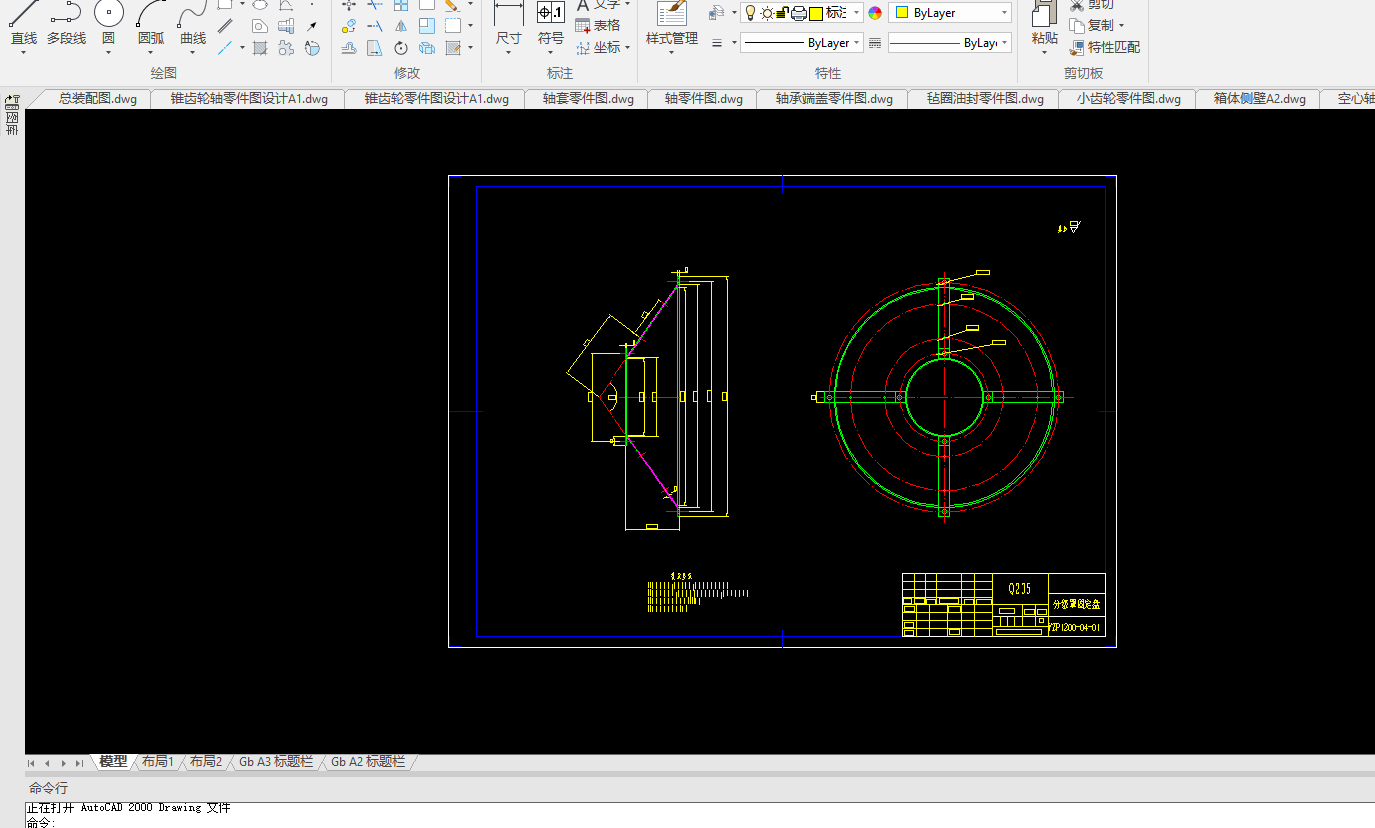Select the 多段线 polyline tool
This screenshot has height=828, width=1375.
[66, 24]
